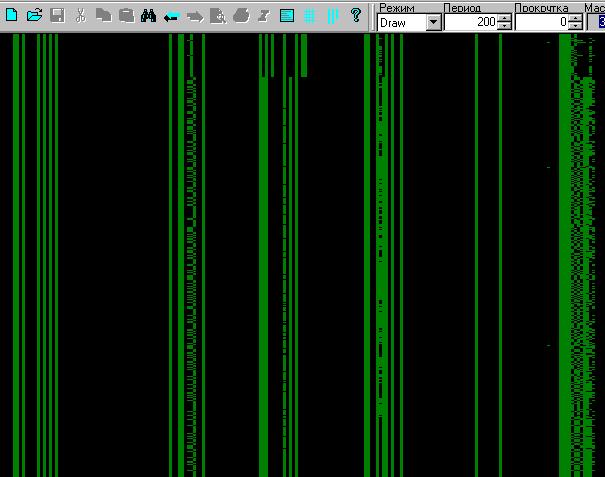Click the cyan text view icon
This screenshot has width=605, height=477.
(x=287, y=16)
